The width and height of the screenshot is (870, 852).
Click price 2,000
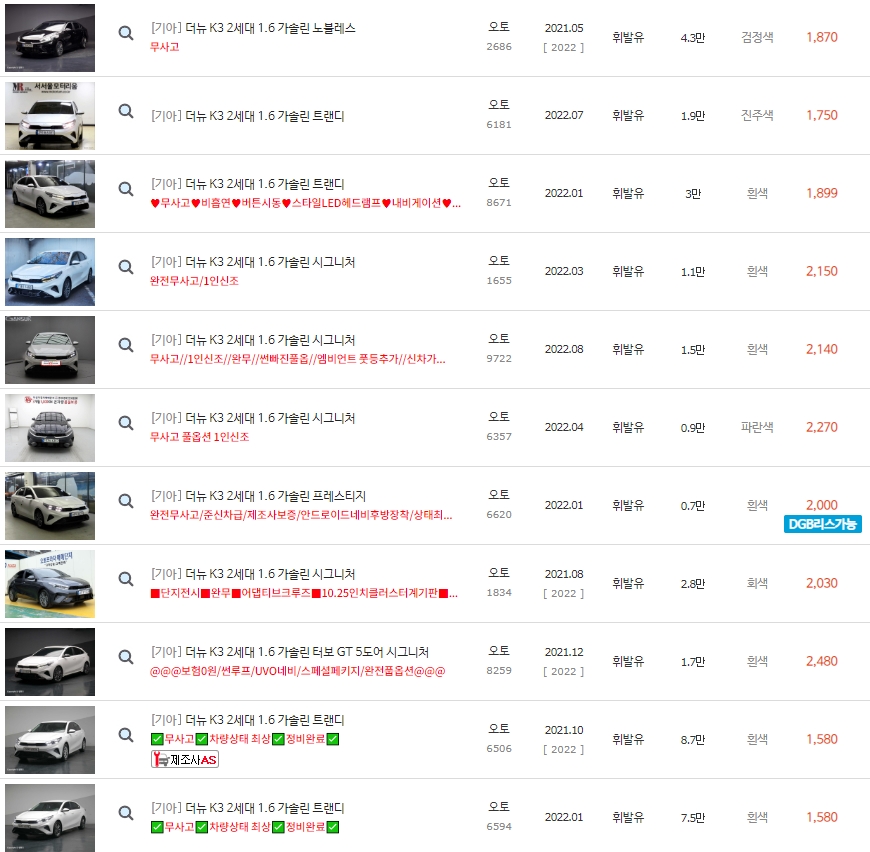click(x=822, y=505)
